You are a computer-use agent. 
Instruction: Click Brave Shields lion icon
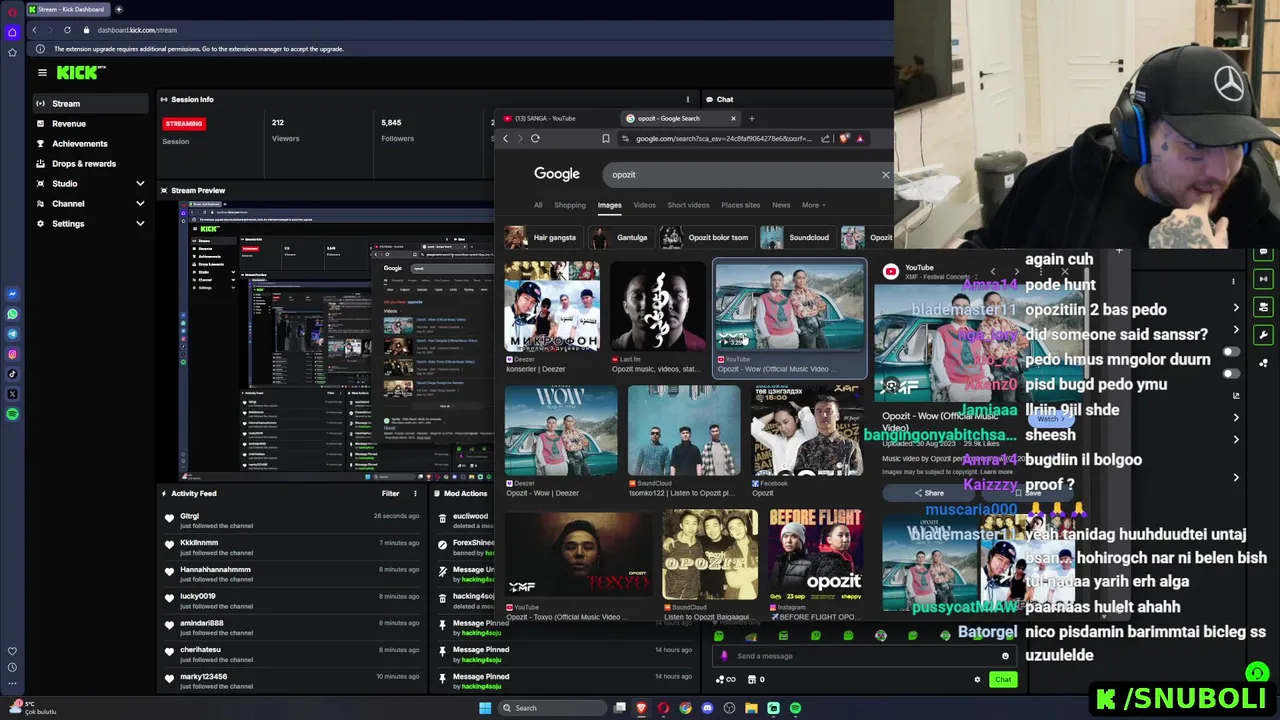pyautogui.click(x=844, y=139)
